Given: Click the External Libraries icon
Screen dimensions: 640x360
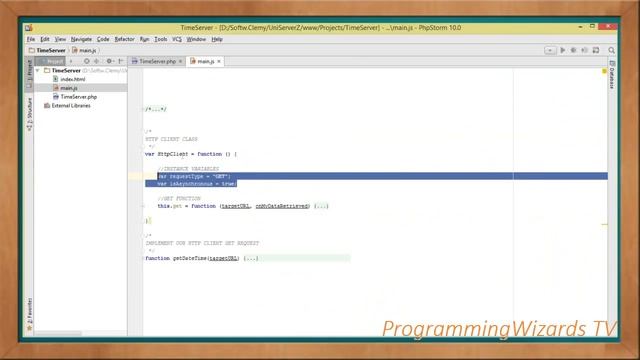Looking at the screenshot, I should 47,106.
